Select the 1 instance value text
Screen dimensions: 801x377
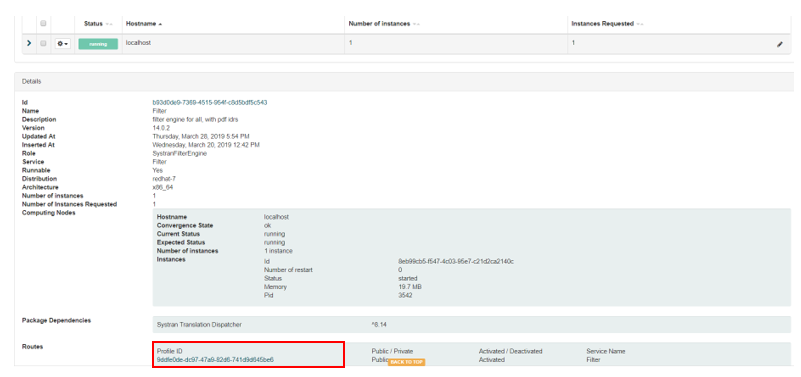[x=278, y=251]
